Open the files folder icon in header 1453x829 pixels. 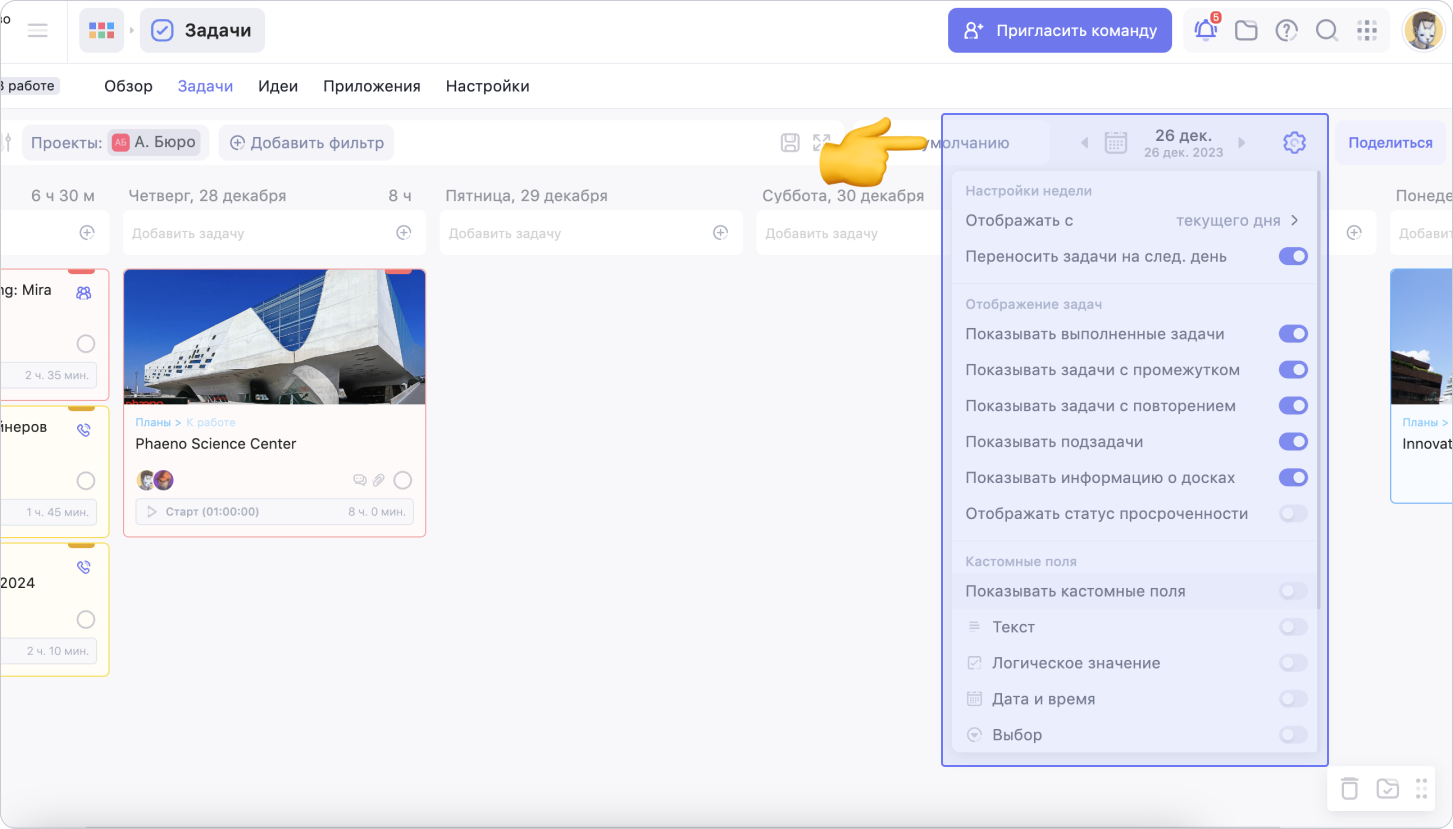(x=1246, y=31)
